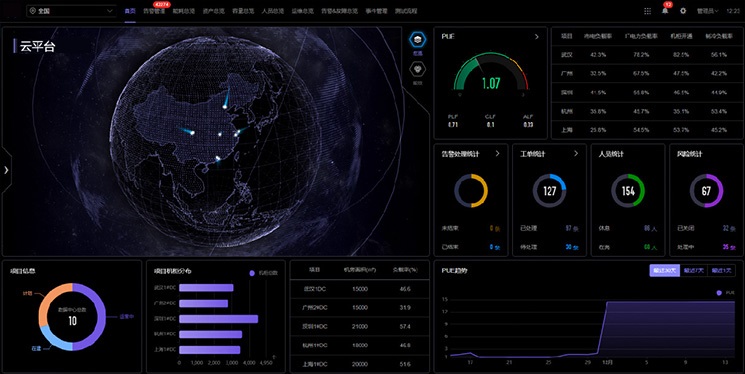Open the tab with red 42274 badge
Viewport: 745px width, 374px height.
pyautogui.click(x=154, y=11)
